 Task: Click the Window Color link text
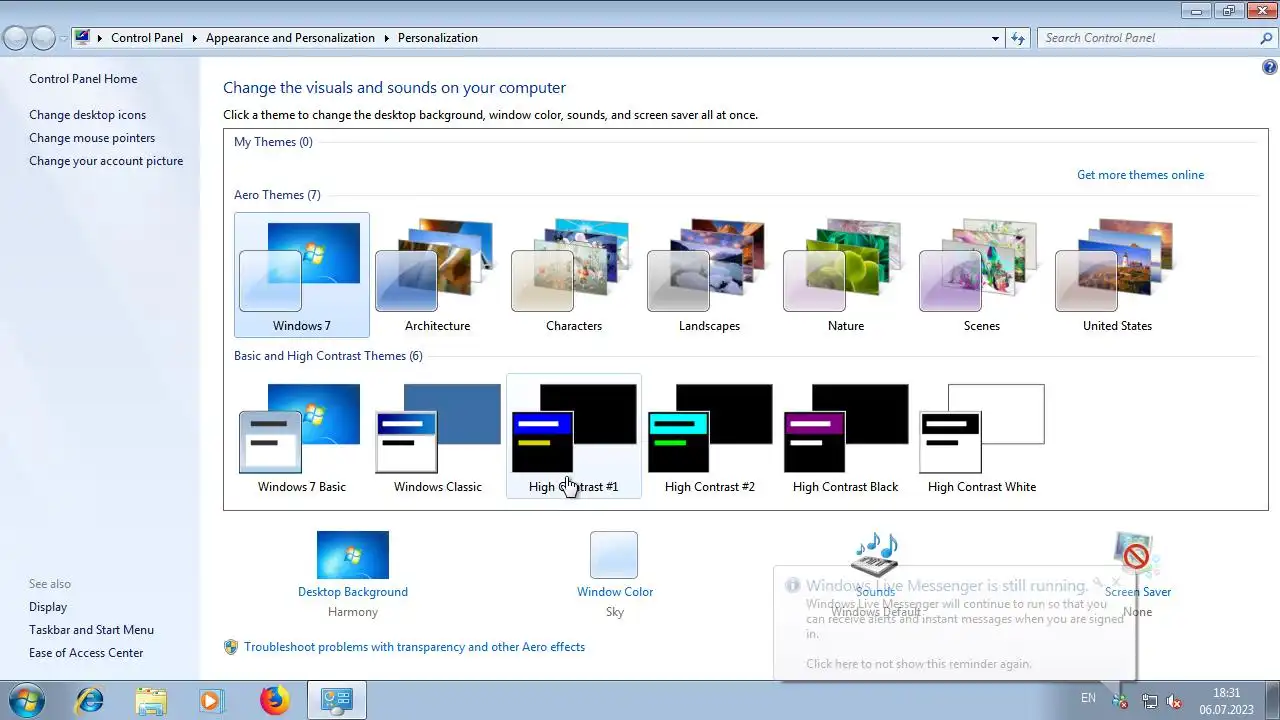[615, 592]
